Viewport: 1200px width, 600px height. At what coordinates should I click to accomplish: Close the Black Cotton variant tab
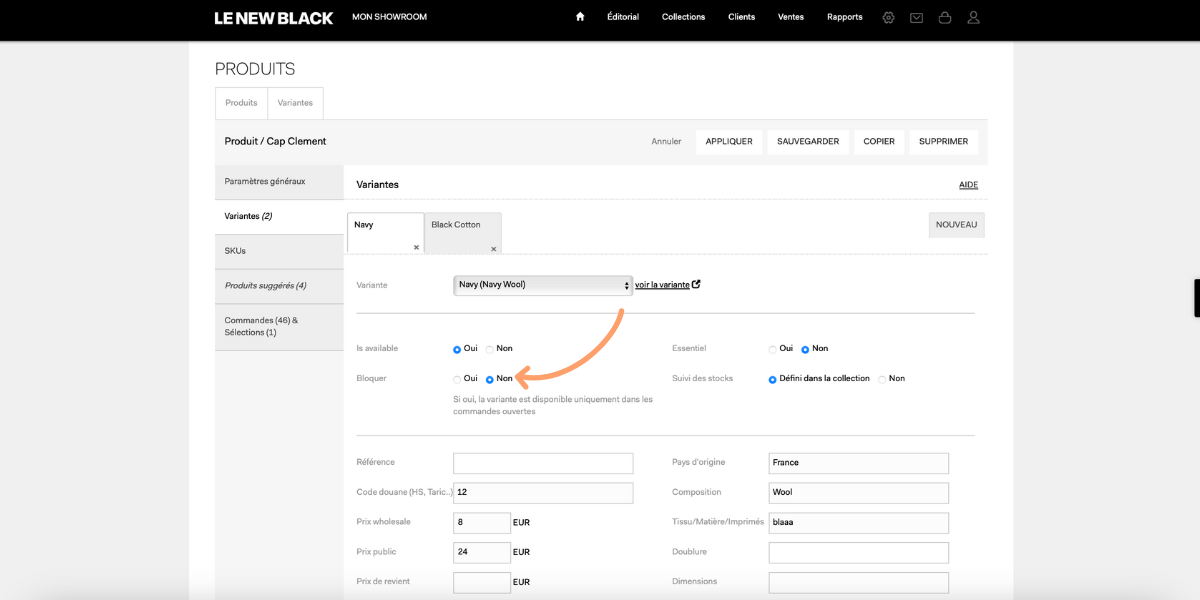point(493,248)
